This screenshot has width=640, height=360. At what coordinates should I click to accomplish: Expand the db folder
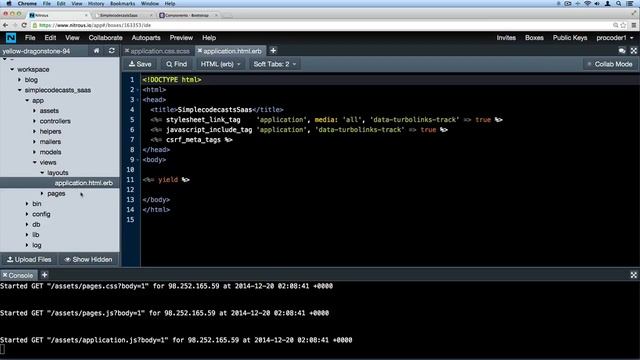(x=27, y=224)
